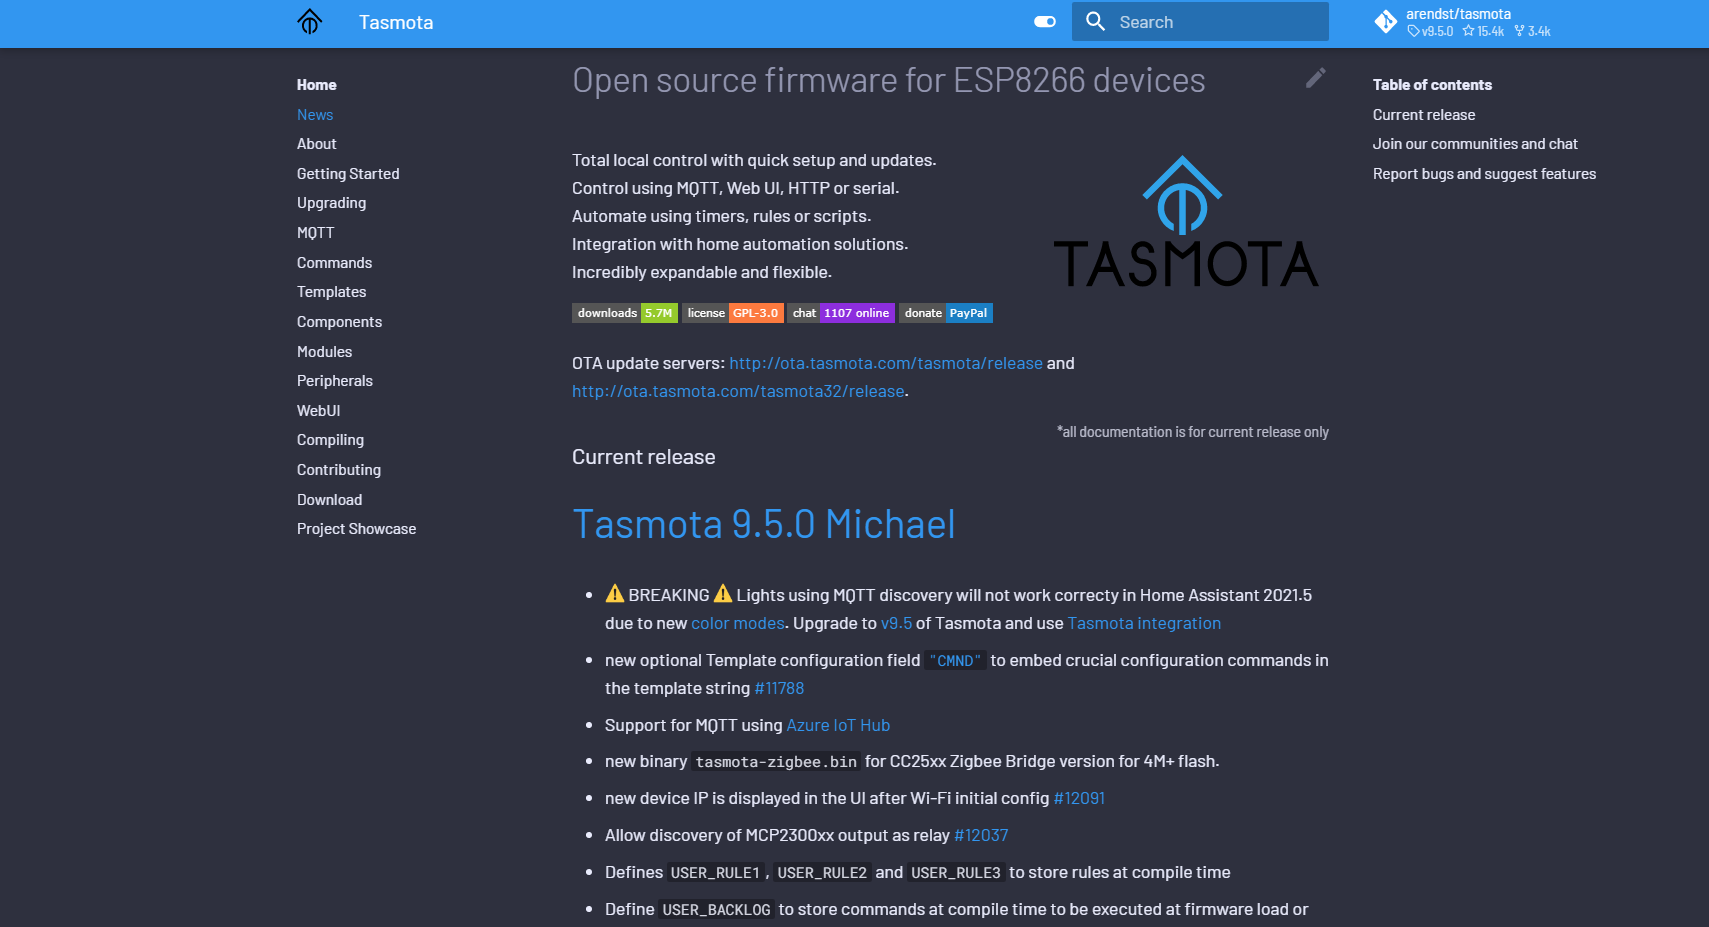The image size is (1709, 927).
Task: Select Templates in sidebar
Action: pos(331,292)
